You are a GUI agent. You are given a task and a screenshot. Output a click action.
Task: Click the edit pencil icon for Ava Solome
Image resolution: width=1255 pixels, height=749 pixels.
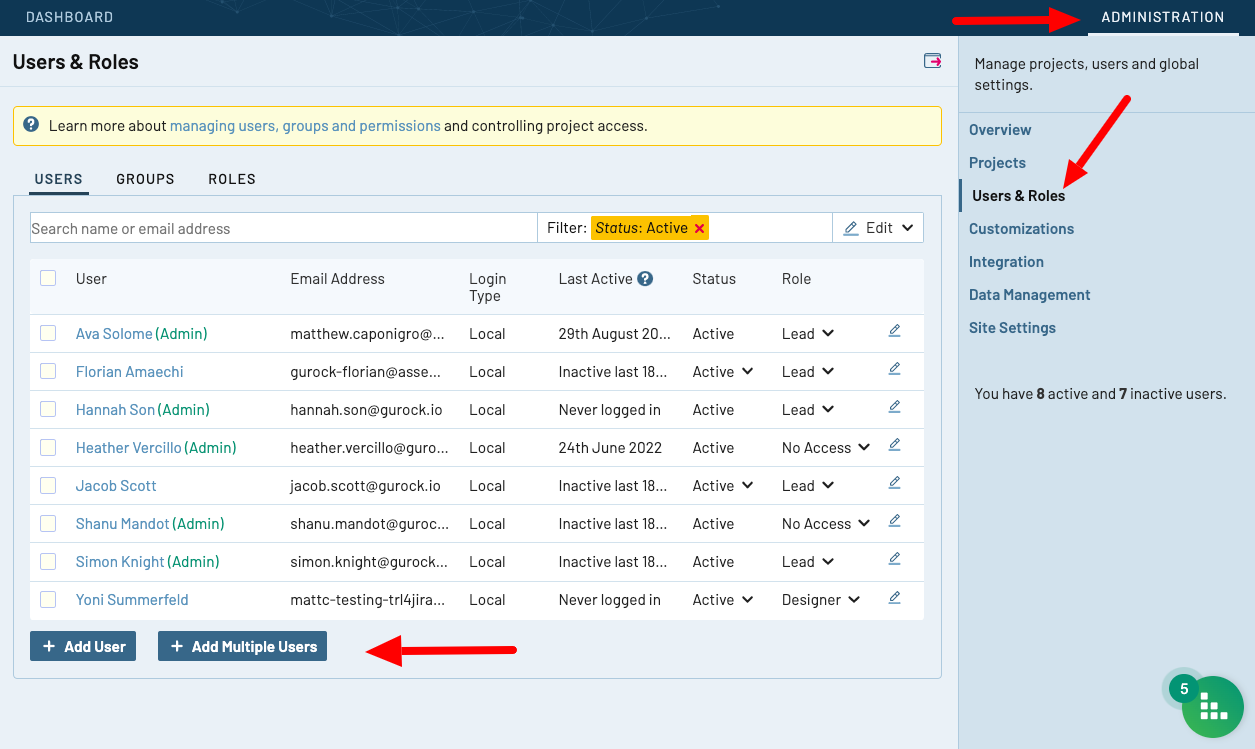click(894, 331)
